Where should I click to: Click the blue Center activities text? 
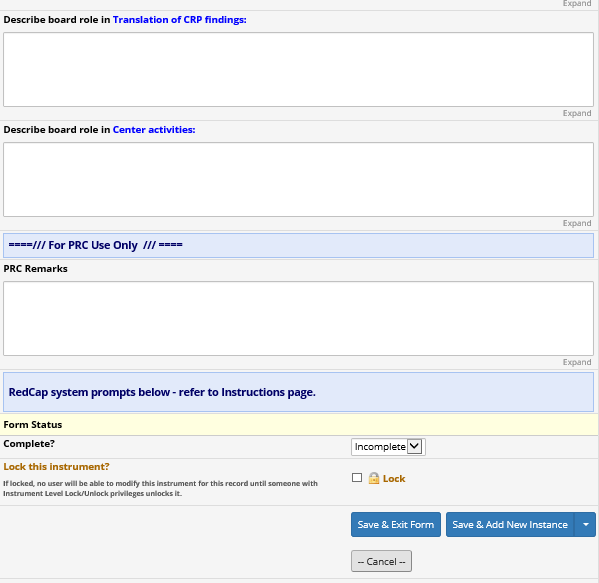pos(154,130)
